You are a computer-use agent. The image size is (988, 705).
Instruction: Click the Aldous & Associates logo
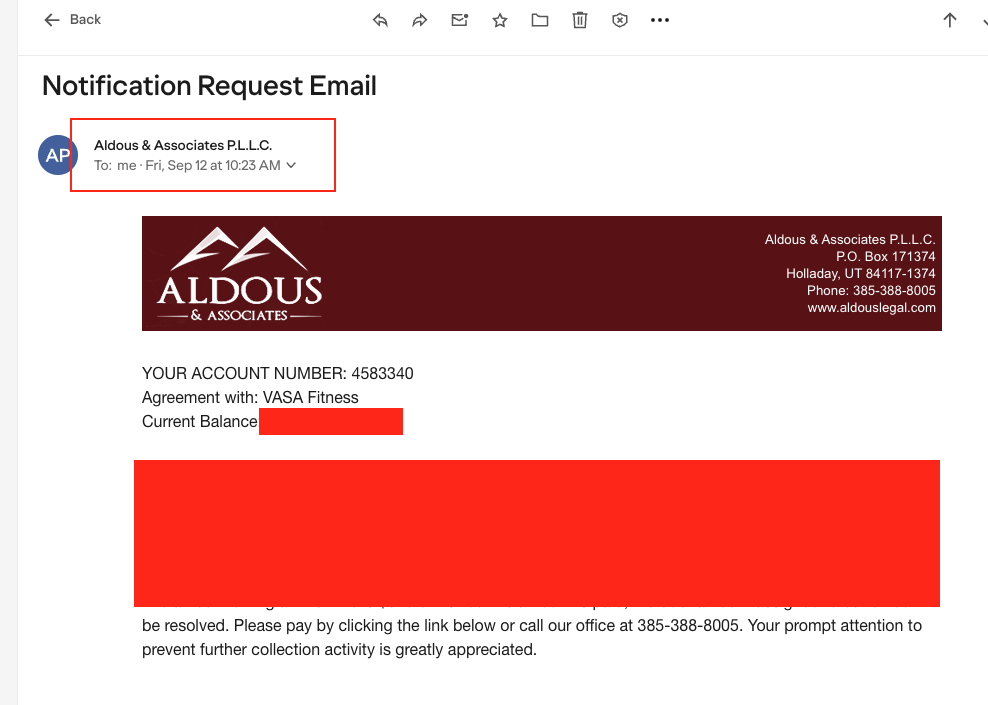240,275
